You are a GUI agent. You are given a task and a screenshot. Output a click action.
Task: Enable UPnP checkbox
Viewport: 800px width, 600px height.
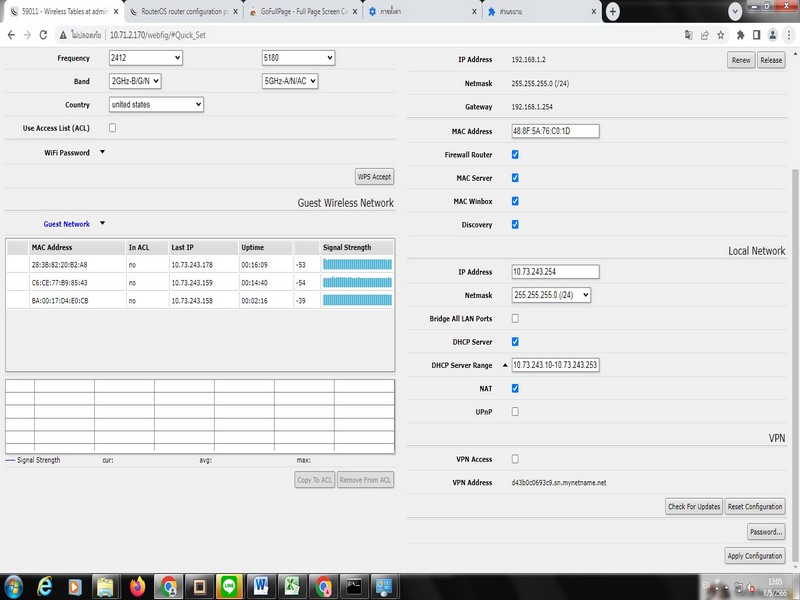click(x=515, y=412)
